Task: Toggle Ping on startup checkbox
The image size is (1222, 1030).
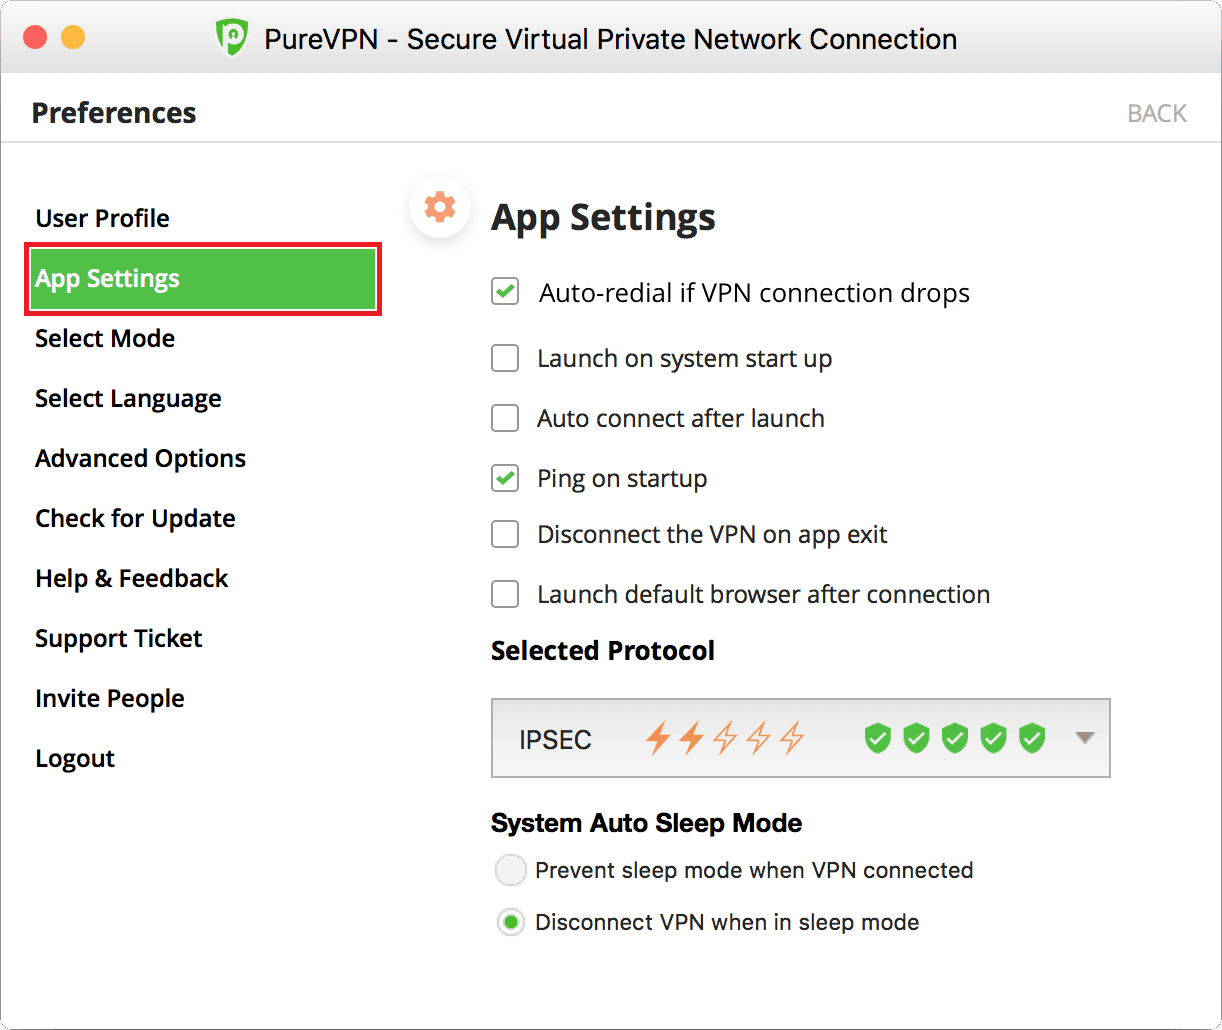Action: [505, 478]
